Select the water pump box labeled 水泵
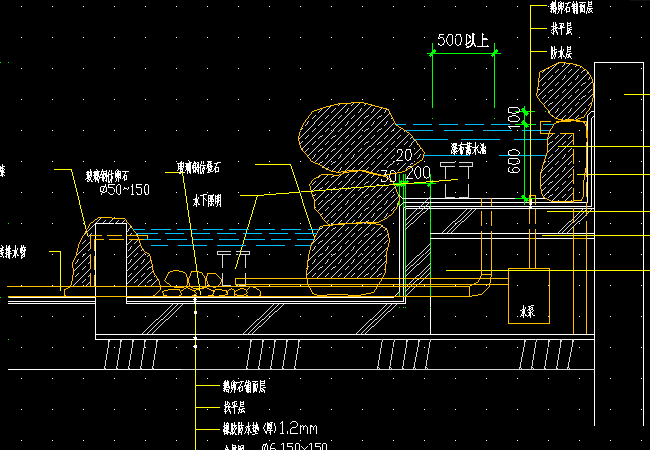 (528, 295)
